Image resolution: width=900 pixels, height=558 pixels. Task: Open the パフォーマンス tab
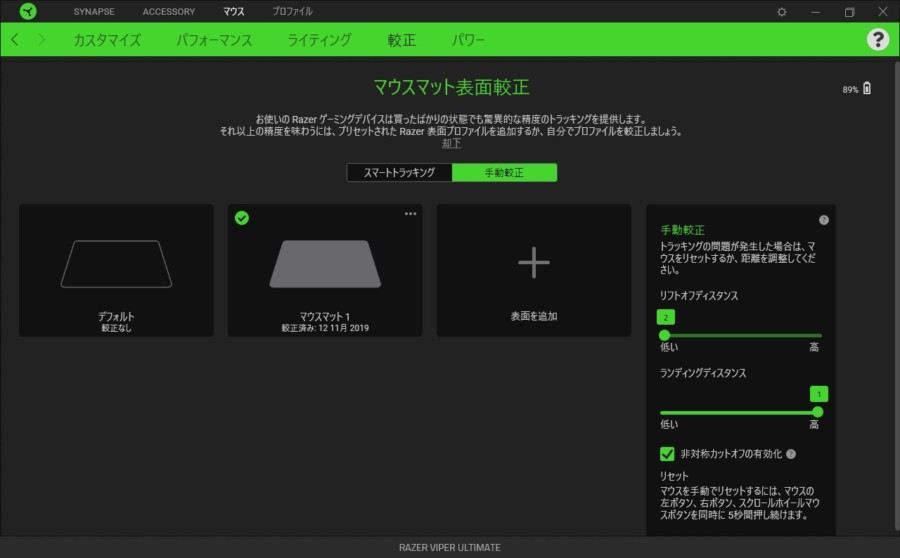click(x=214, y=41)
